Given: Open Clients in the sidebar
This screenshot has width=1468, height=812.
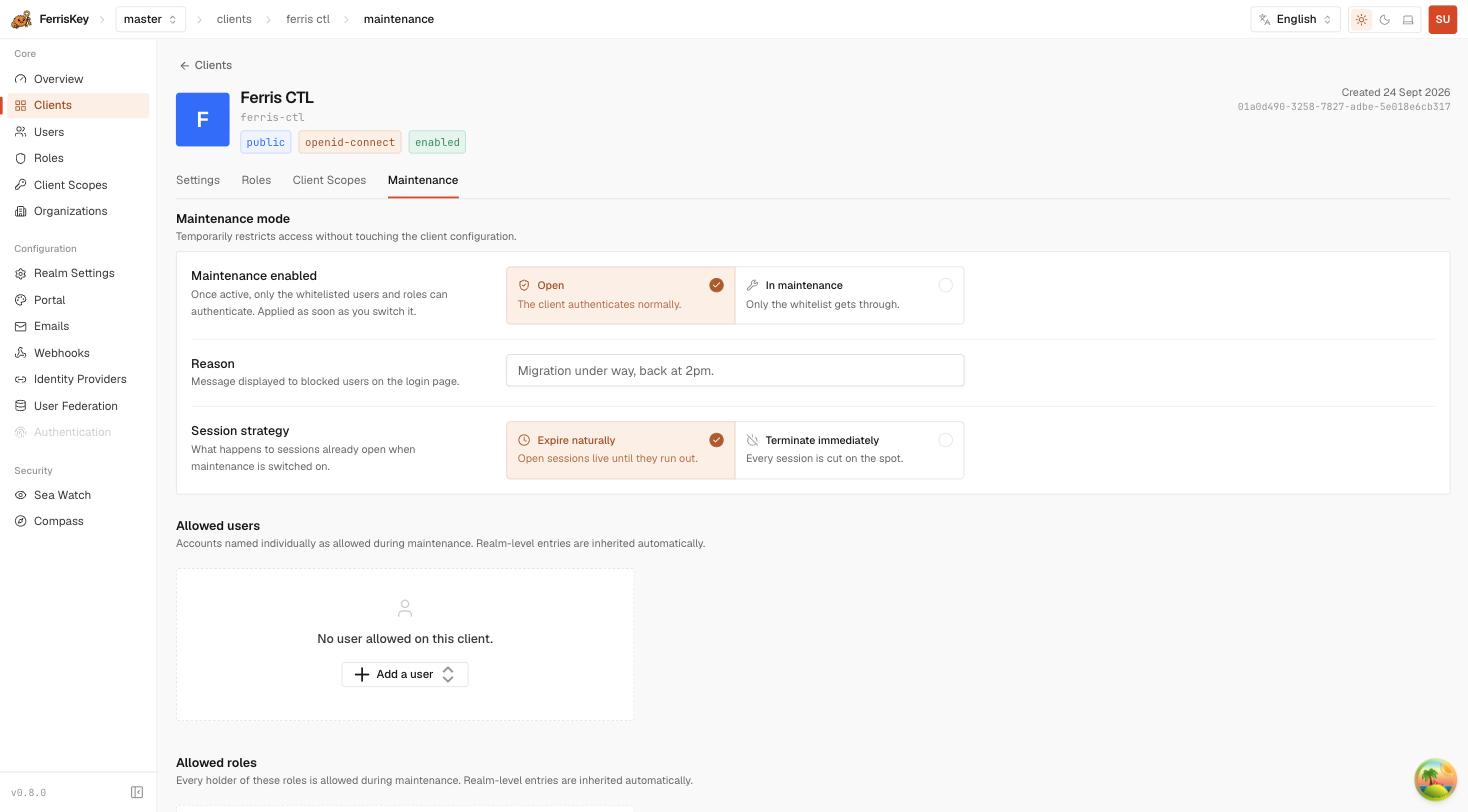Looking at the screenshot, I should tap(78, 105).
